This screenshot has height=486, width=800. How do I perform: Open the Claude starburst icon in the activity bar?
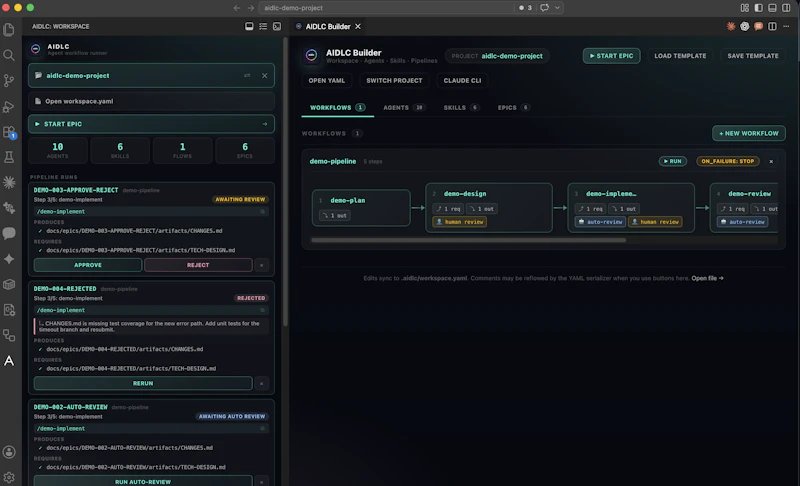[9, 182]
